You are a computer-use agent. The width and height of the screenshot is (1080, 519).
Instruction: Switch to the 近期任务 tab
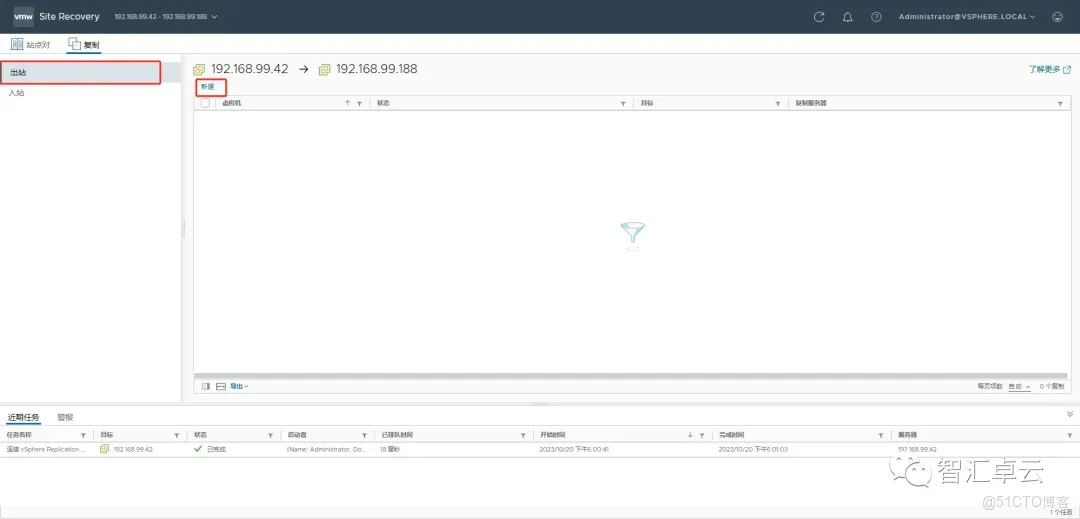[23, 417]
